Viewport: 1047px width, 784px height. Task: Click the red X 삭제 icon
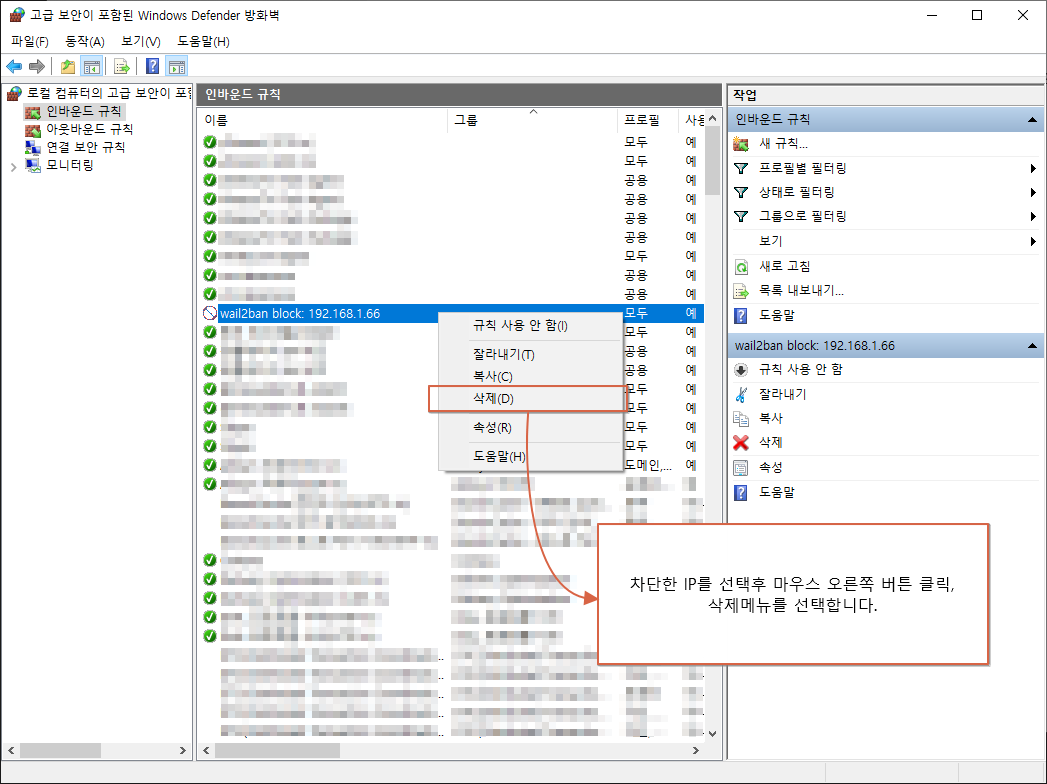coord(741,443)
